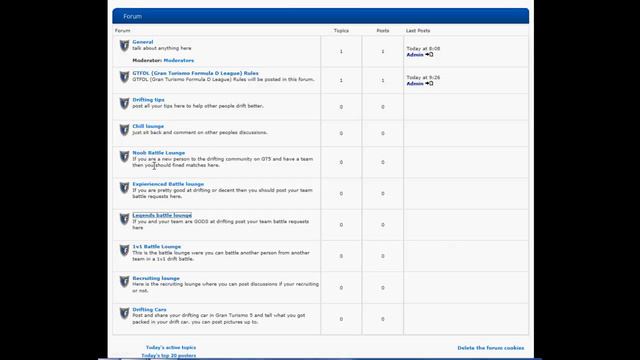Click the shield icon beside 1v1 Battle Lounge

124,250
